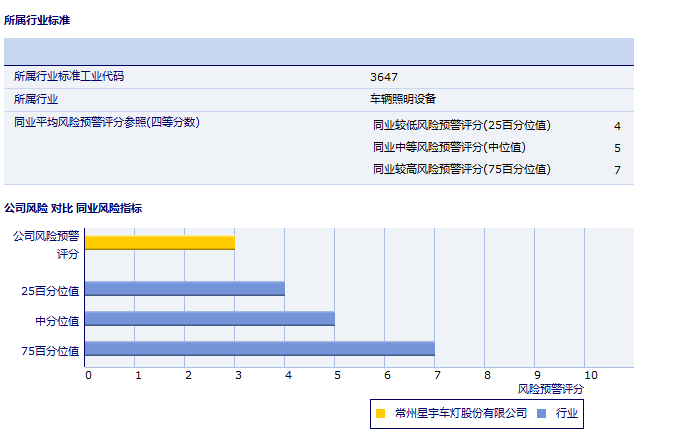This screenshot has height=437, width=700.
Task: Select the 常州星宇车灯股份有限公司 legend label
Action: click(460, 413)
